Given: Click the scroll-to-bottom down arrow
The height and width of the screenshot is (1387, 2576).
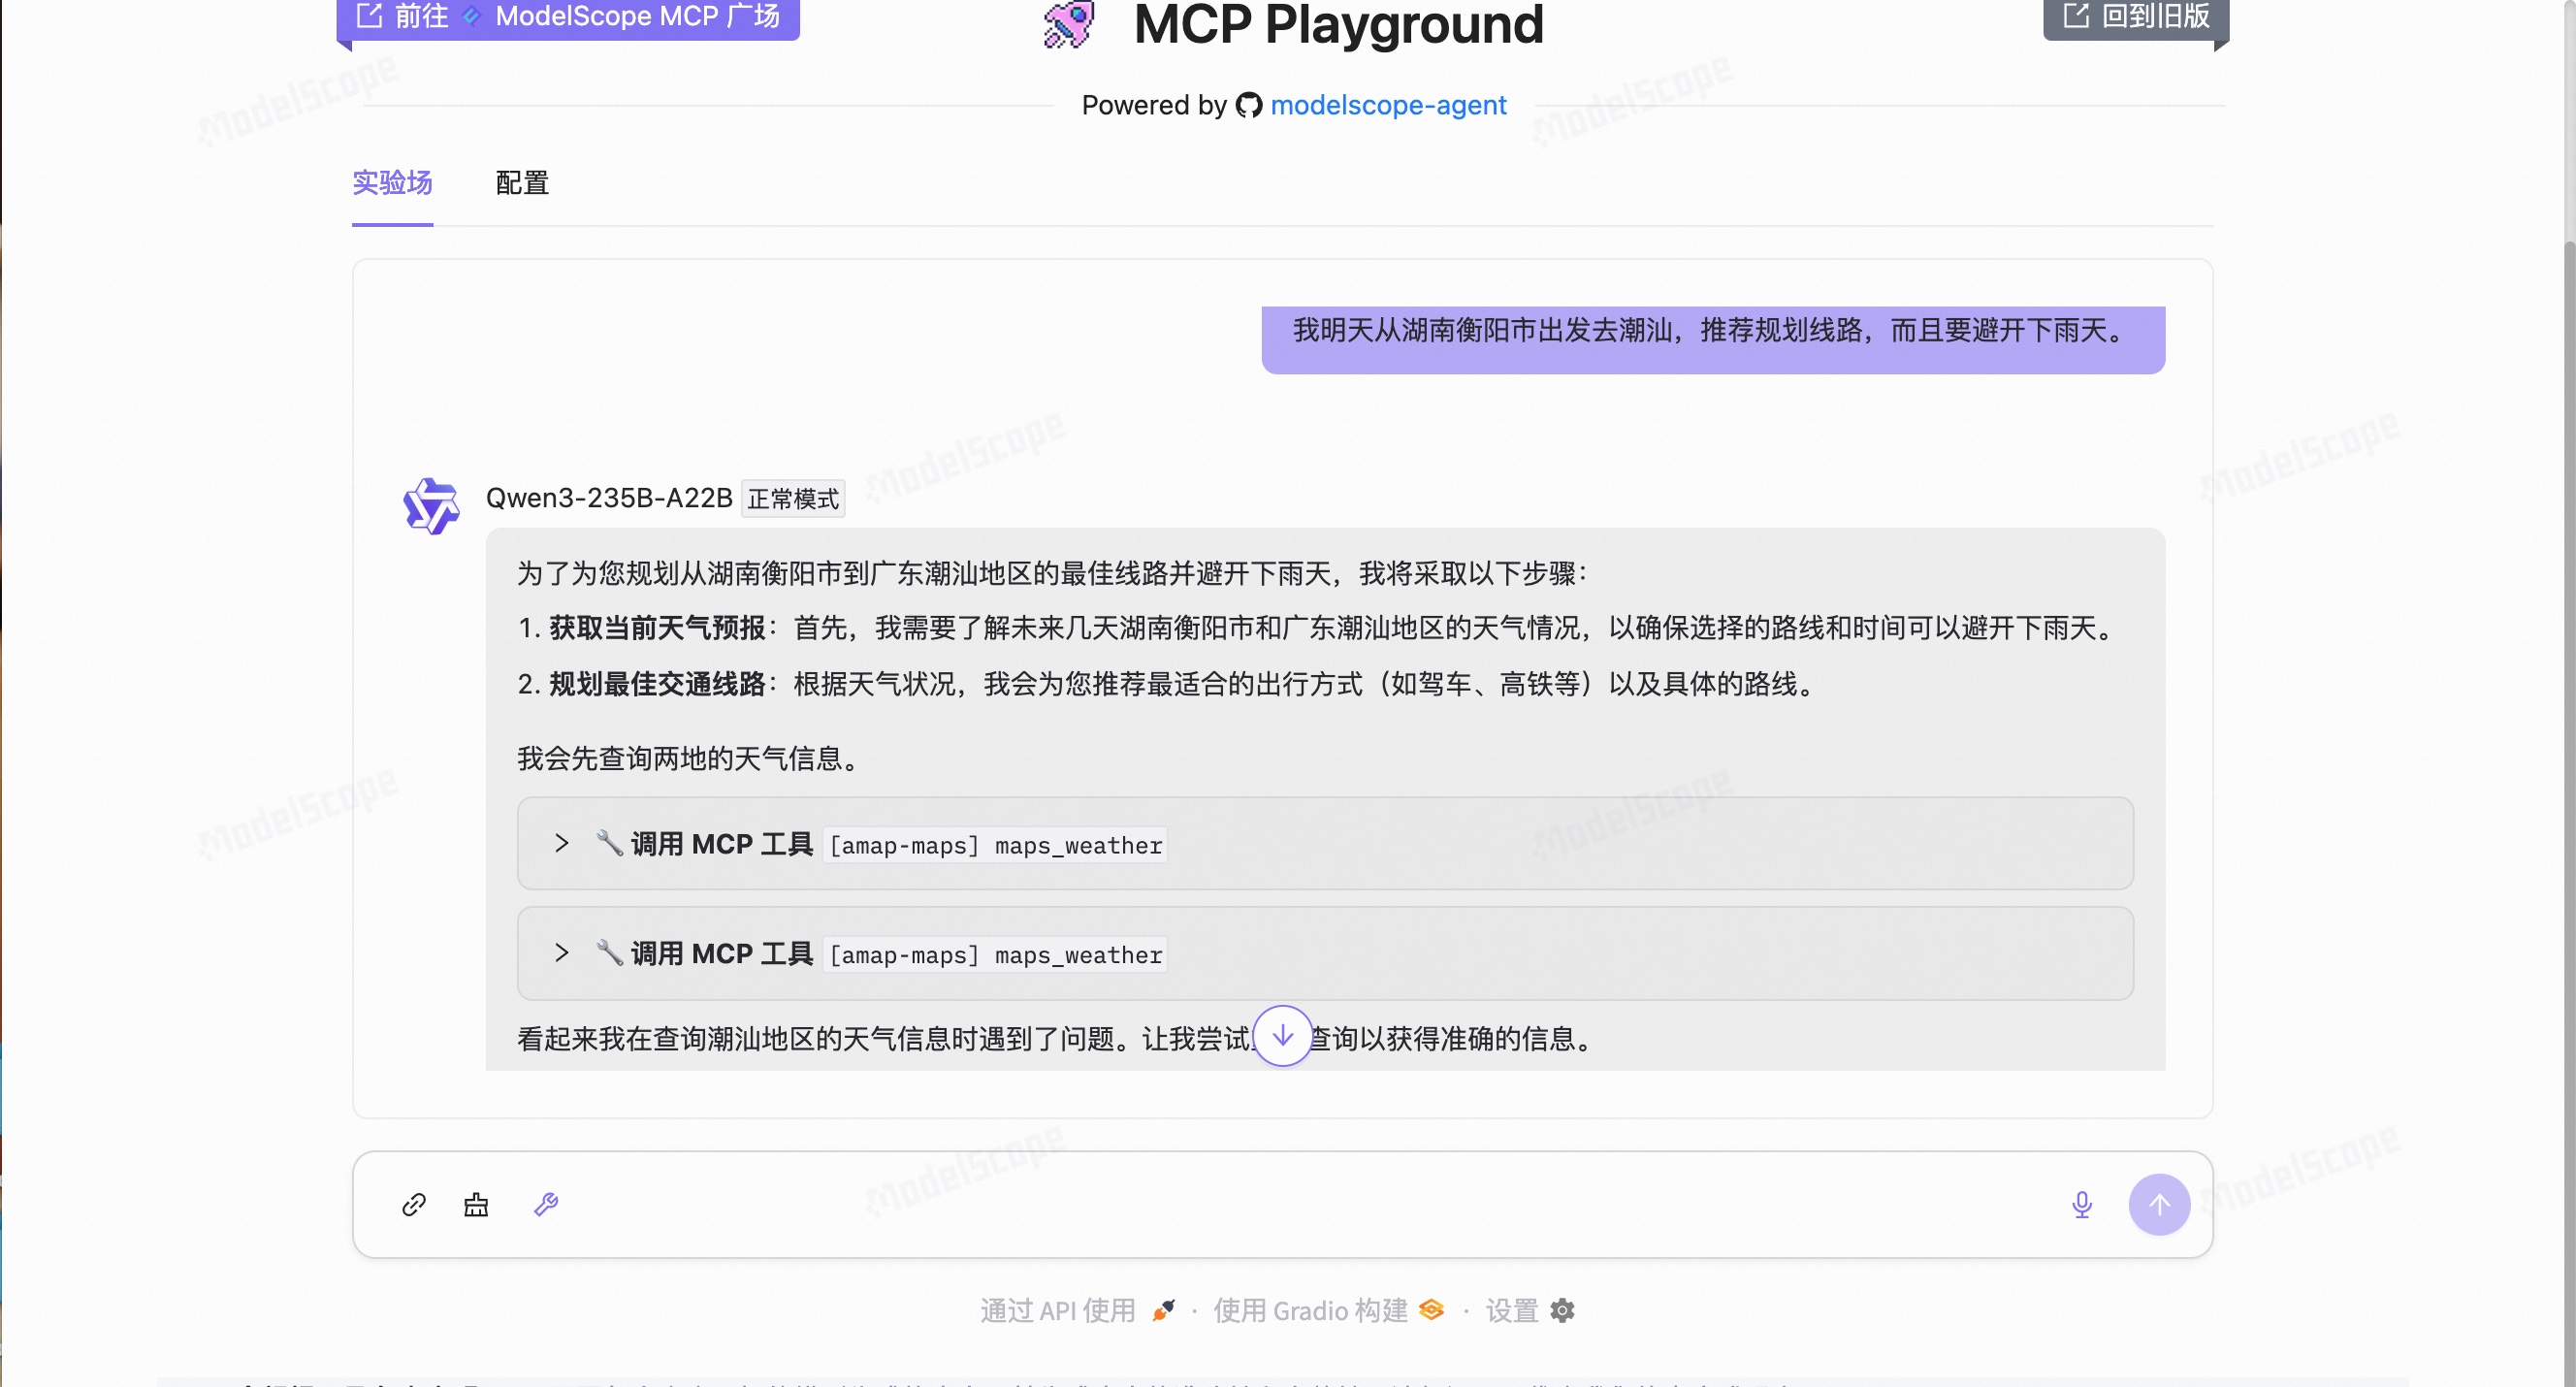Looking at the screenshot, I should [x=1282, y=1036].
